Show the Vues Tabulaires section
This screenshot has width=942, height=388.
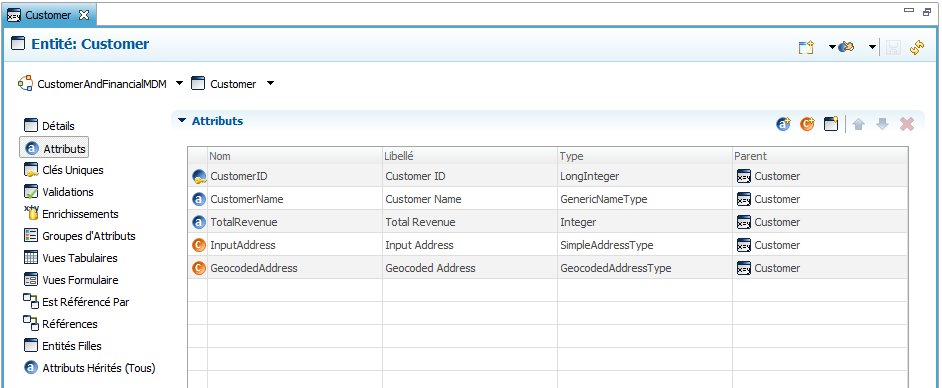click(80, 258)
